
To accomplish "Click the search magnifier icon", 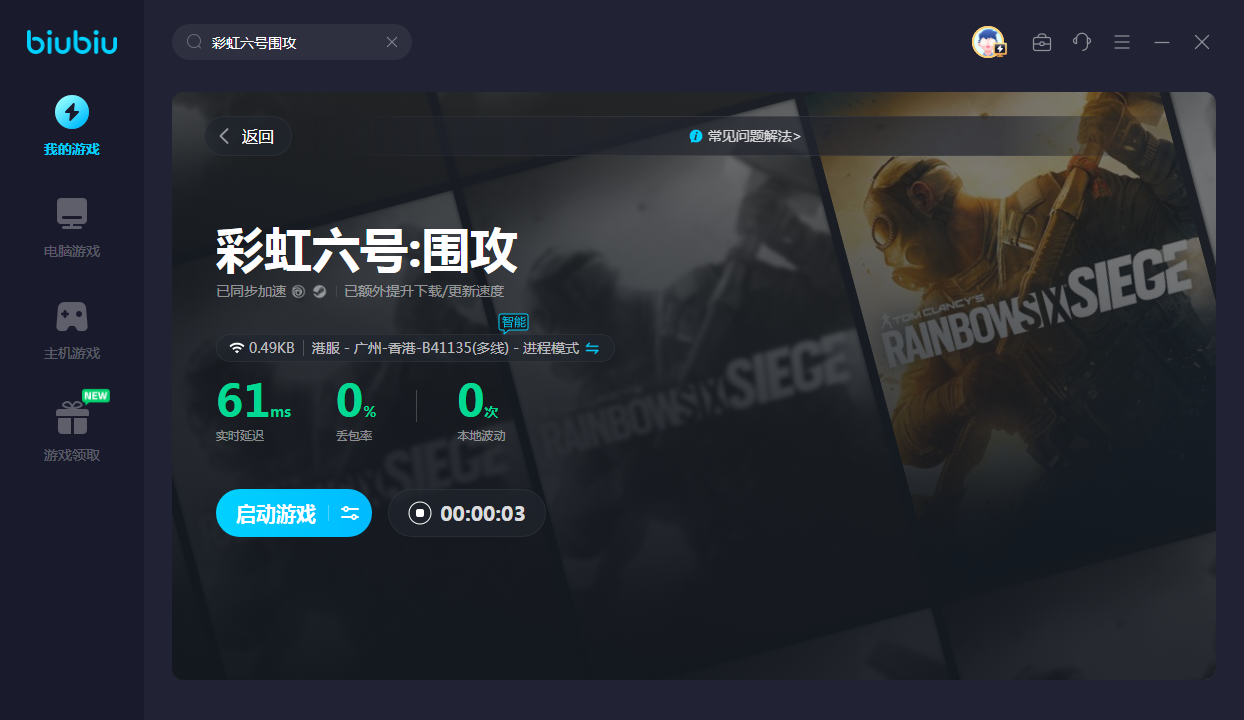I will click(x=195, y=42).
